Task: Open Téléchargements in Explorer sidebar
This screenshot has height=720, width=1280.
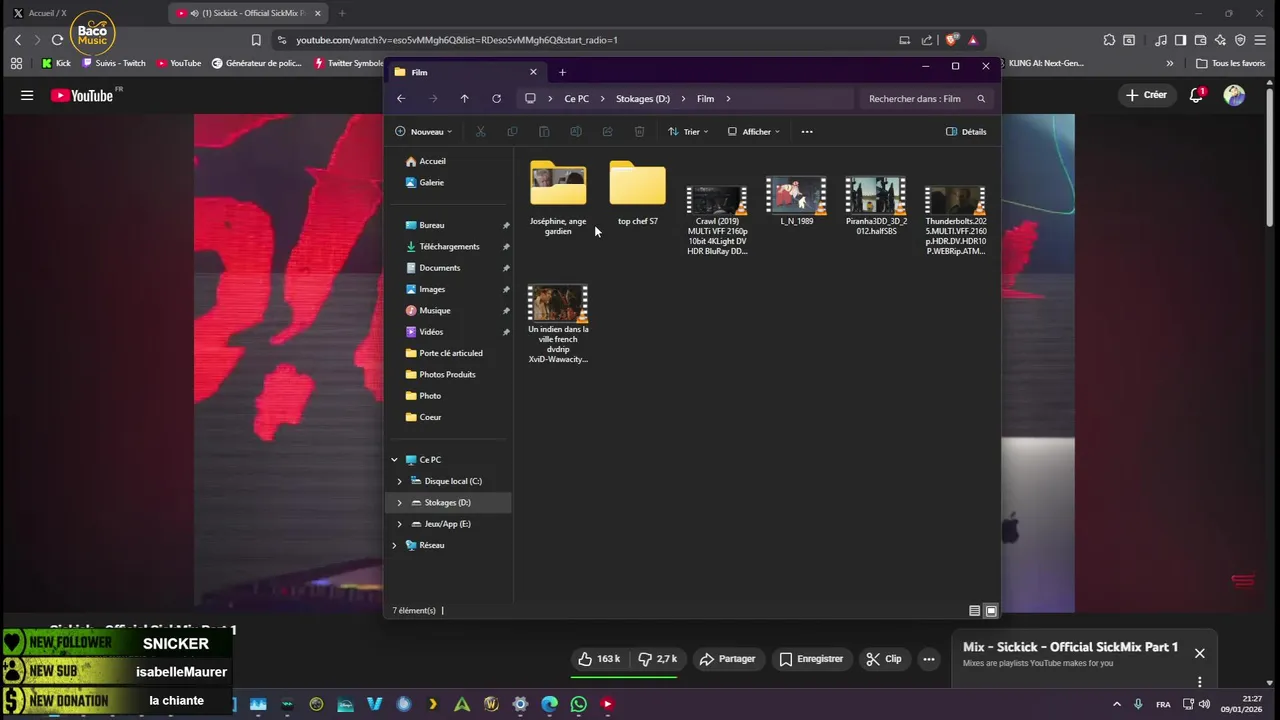Action: pyautogui.click(x=449, y=246)
